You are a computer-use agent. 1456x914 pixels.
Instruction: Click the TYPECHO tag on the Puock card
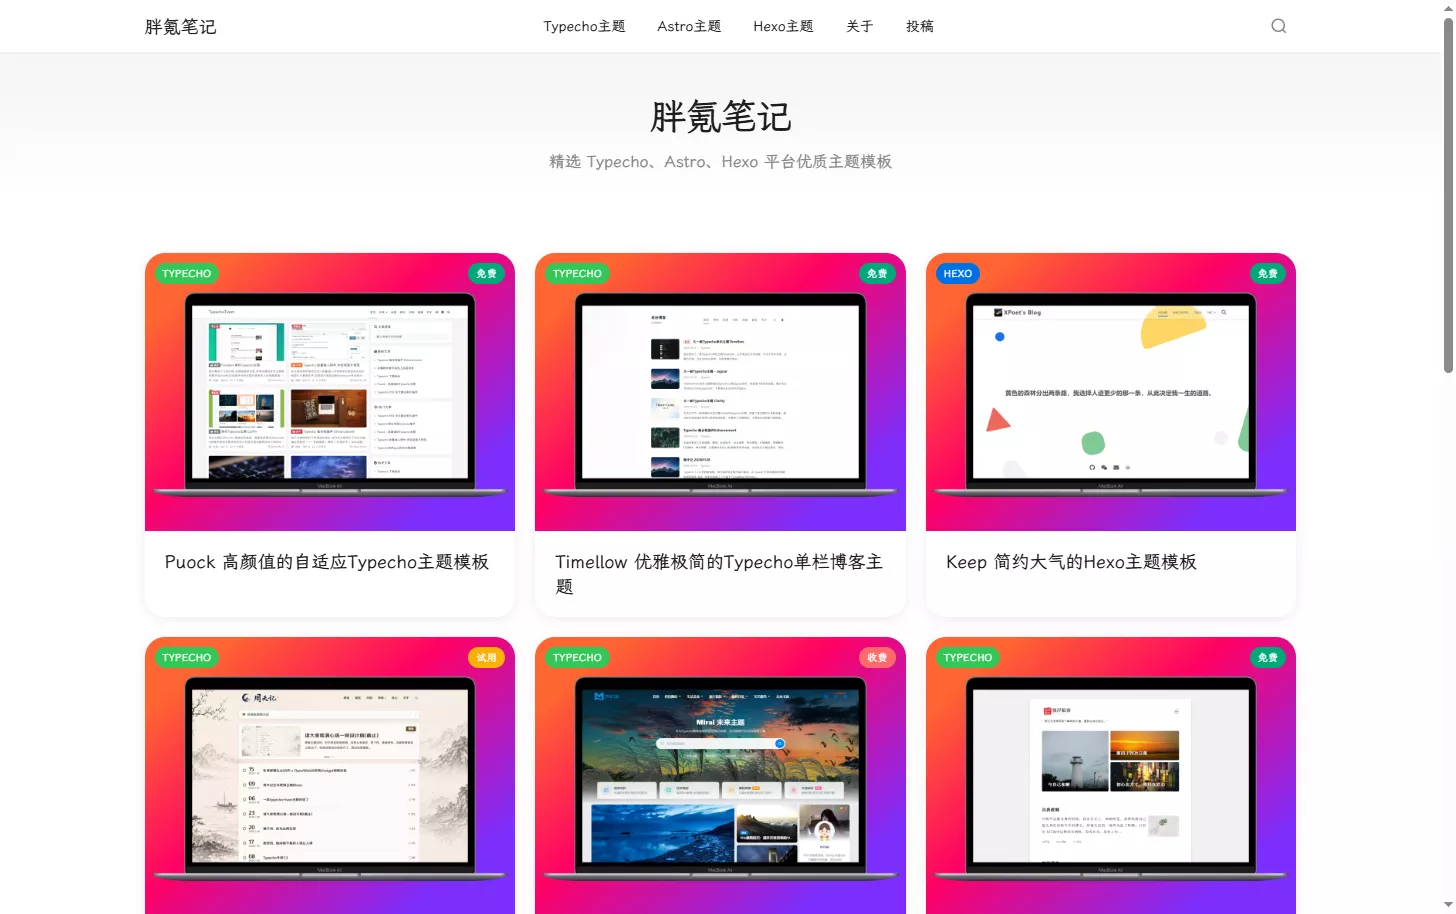pos(186,273)
